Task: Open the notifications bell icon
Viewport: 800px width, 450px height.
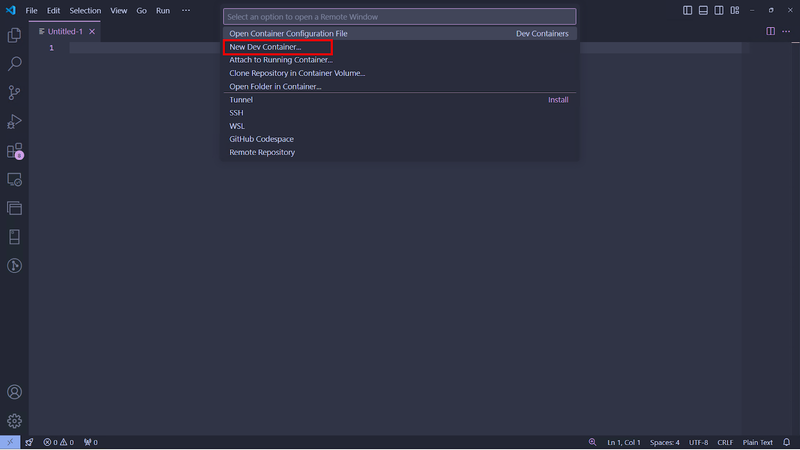Action: (787, 442)
